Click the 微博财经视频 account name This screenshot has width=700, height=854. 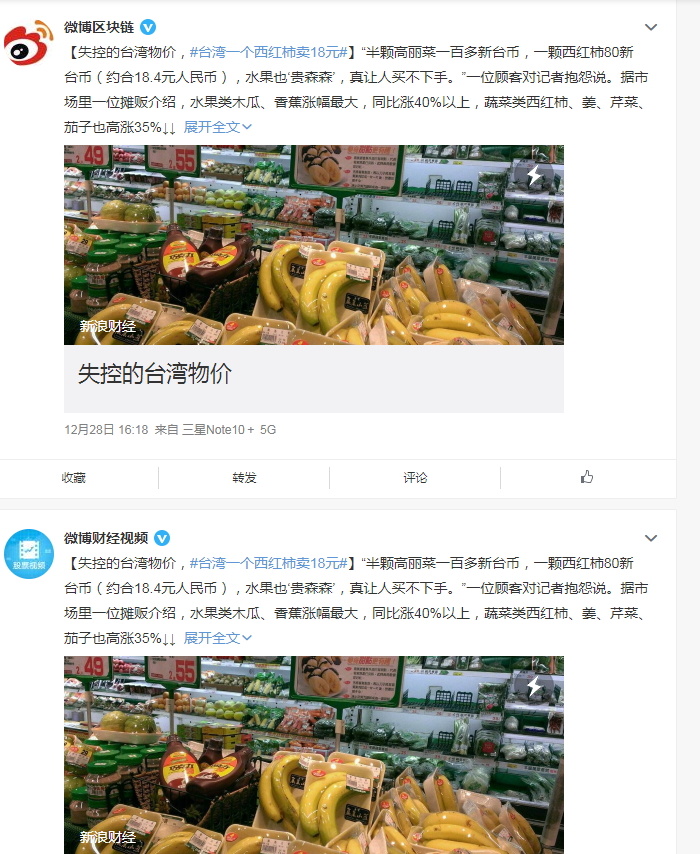click(x=106, y=538)
